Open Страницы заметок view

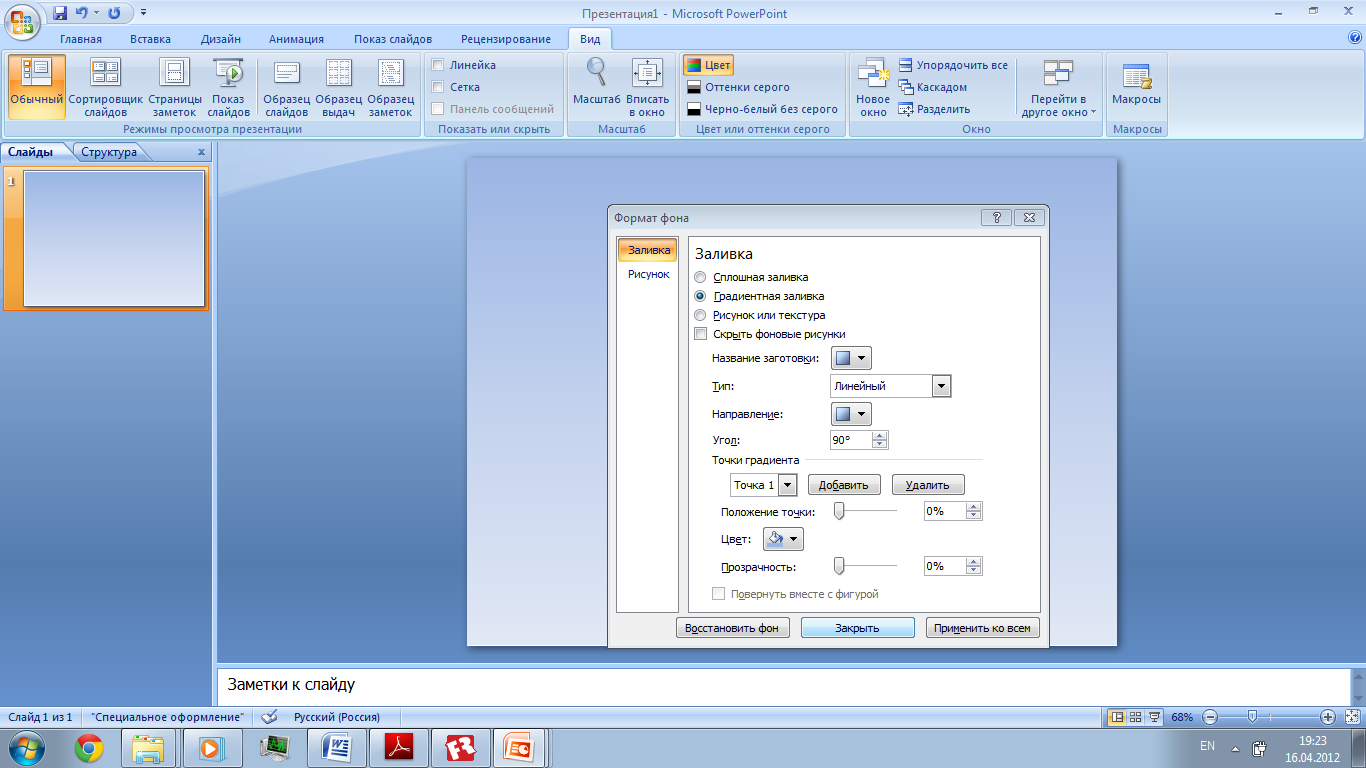pyautogui.click(x=175, y=86)
